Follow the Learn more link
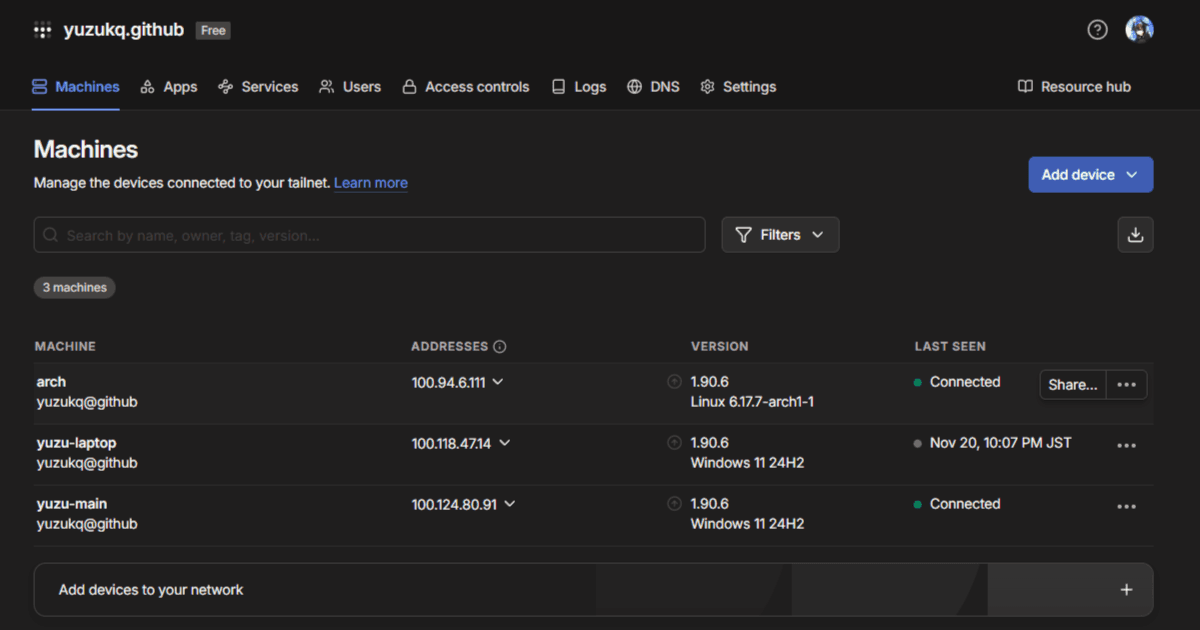 tap(370, 183)
